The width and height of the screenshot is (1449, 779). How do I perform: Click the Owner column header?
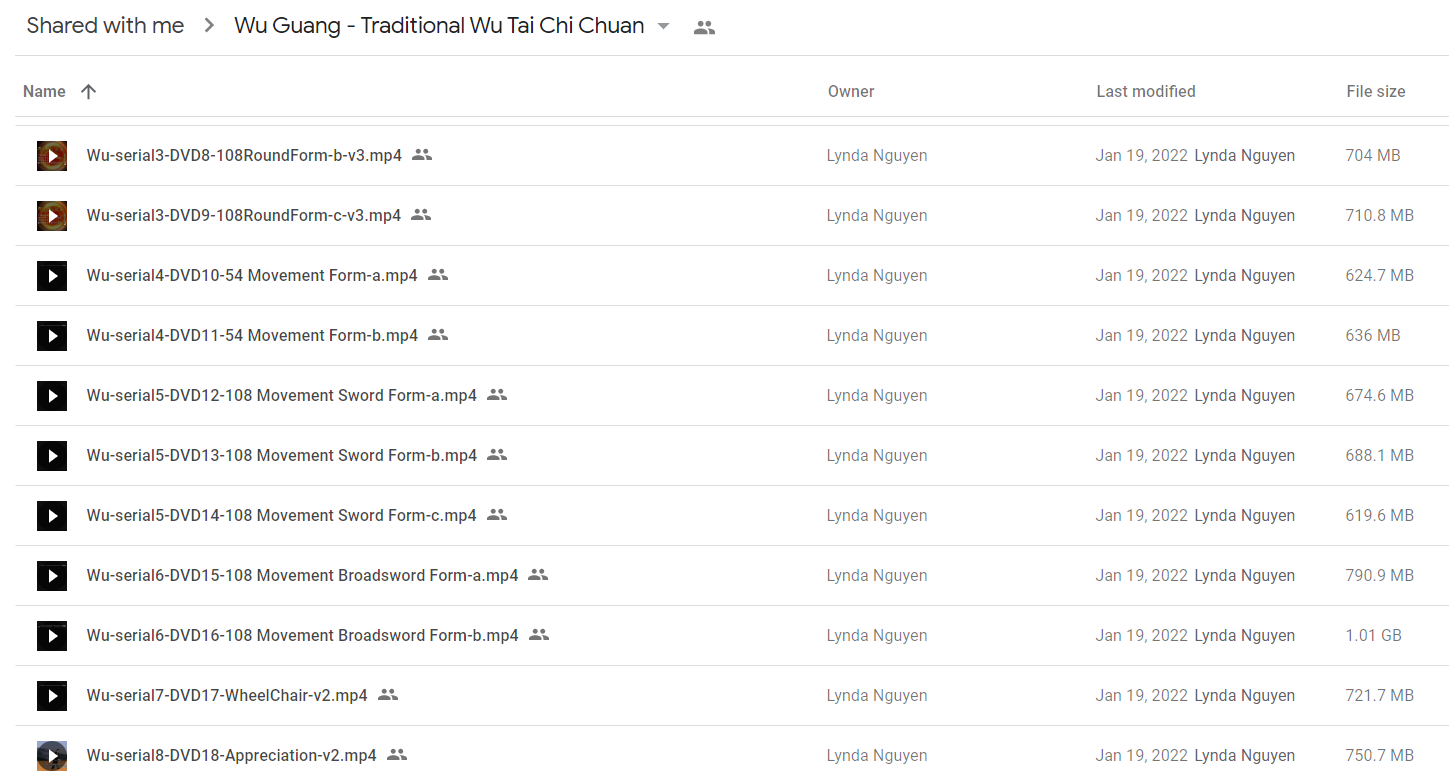click(851, 91)
